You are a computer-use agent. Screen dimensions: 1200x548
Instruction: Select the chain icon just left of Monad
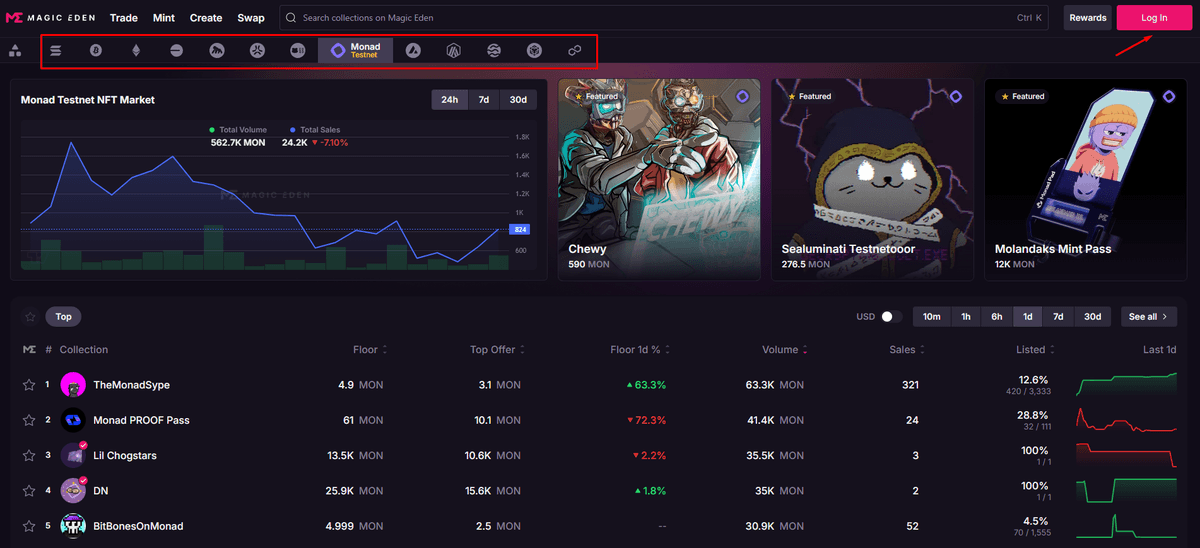298,50
